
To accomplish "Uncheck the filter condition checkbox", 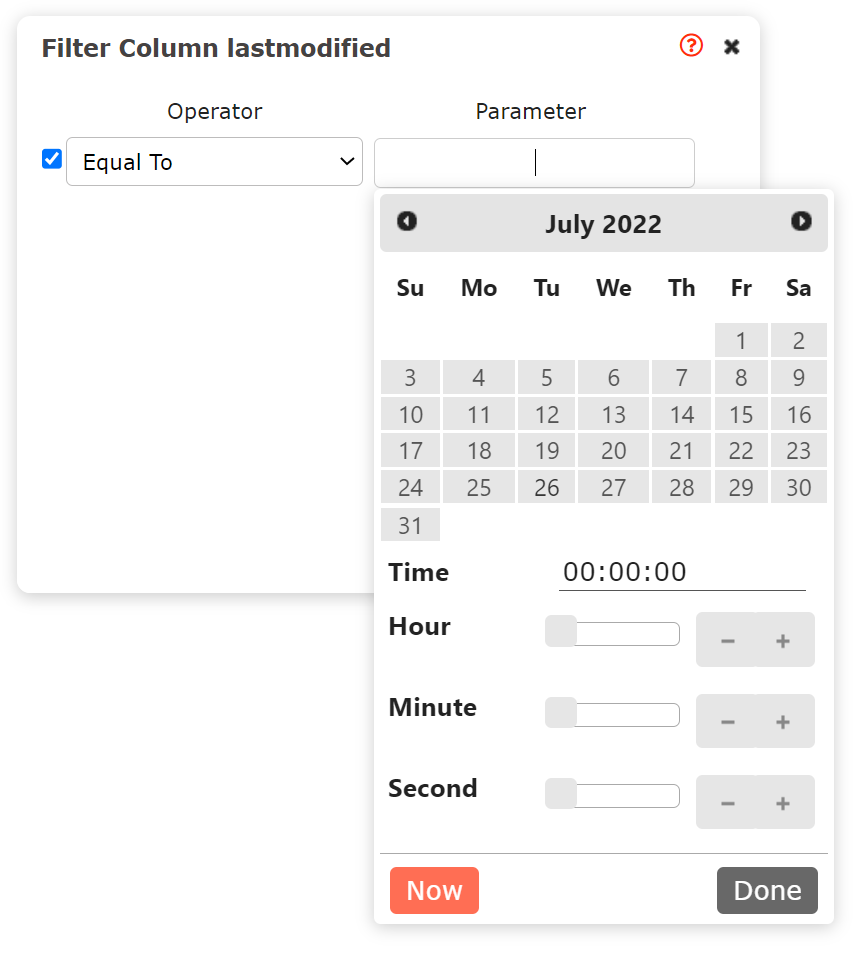I will (x=51, y=158).
